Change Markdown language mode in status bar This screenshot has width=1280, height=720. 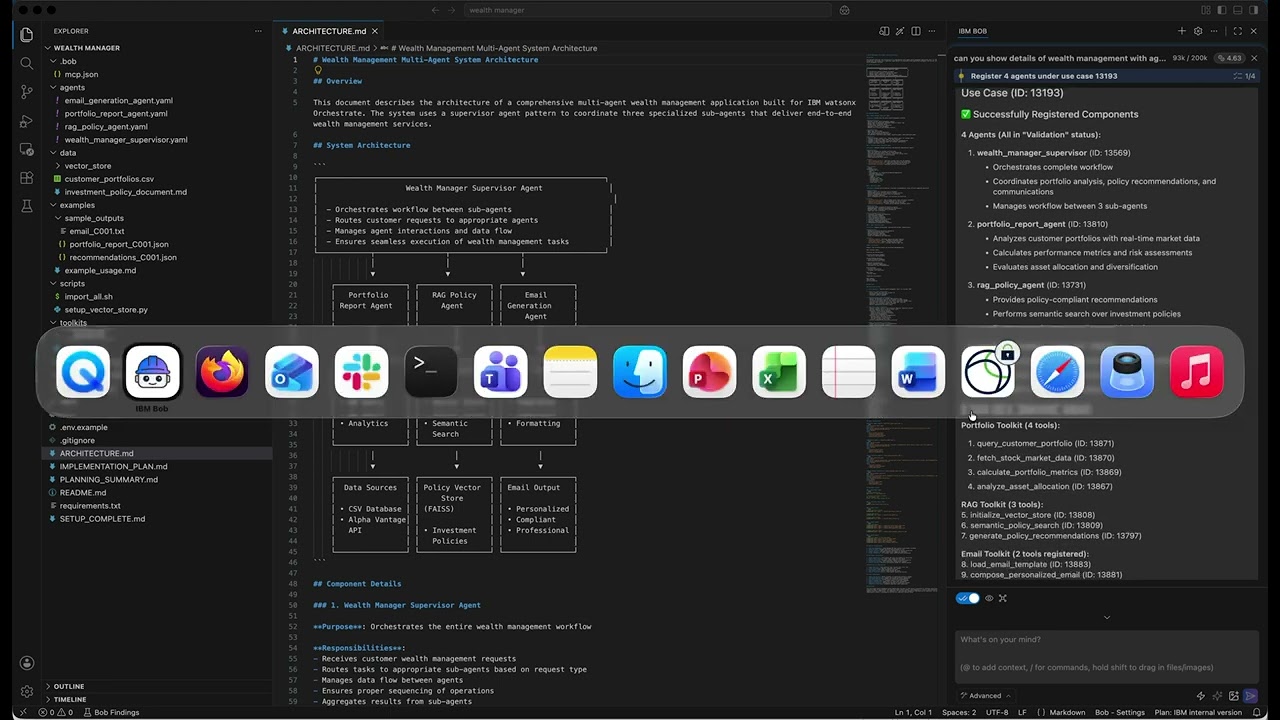(1067, 713)
